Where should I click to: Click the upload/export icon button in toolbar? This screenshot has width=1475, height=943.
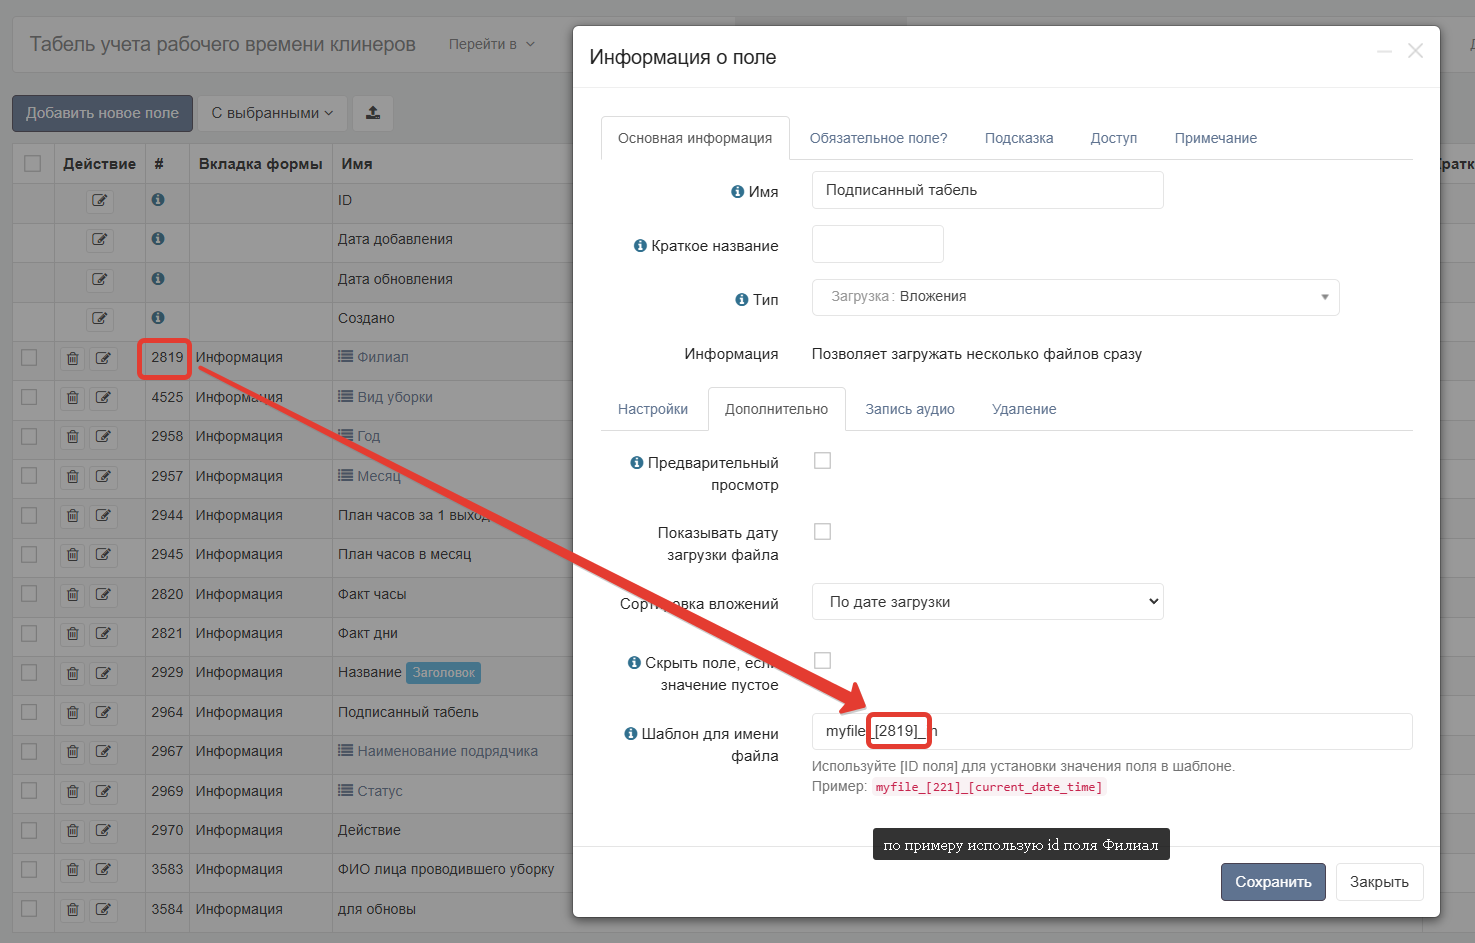373,113
